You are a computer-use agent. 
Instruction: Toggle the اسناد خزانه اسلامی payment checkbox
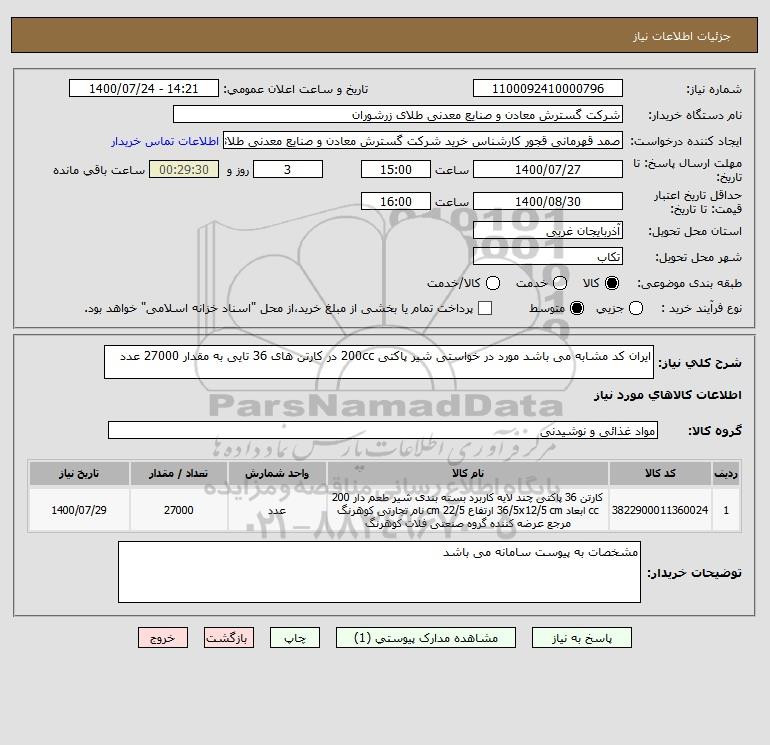[x=485, y=308]
